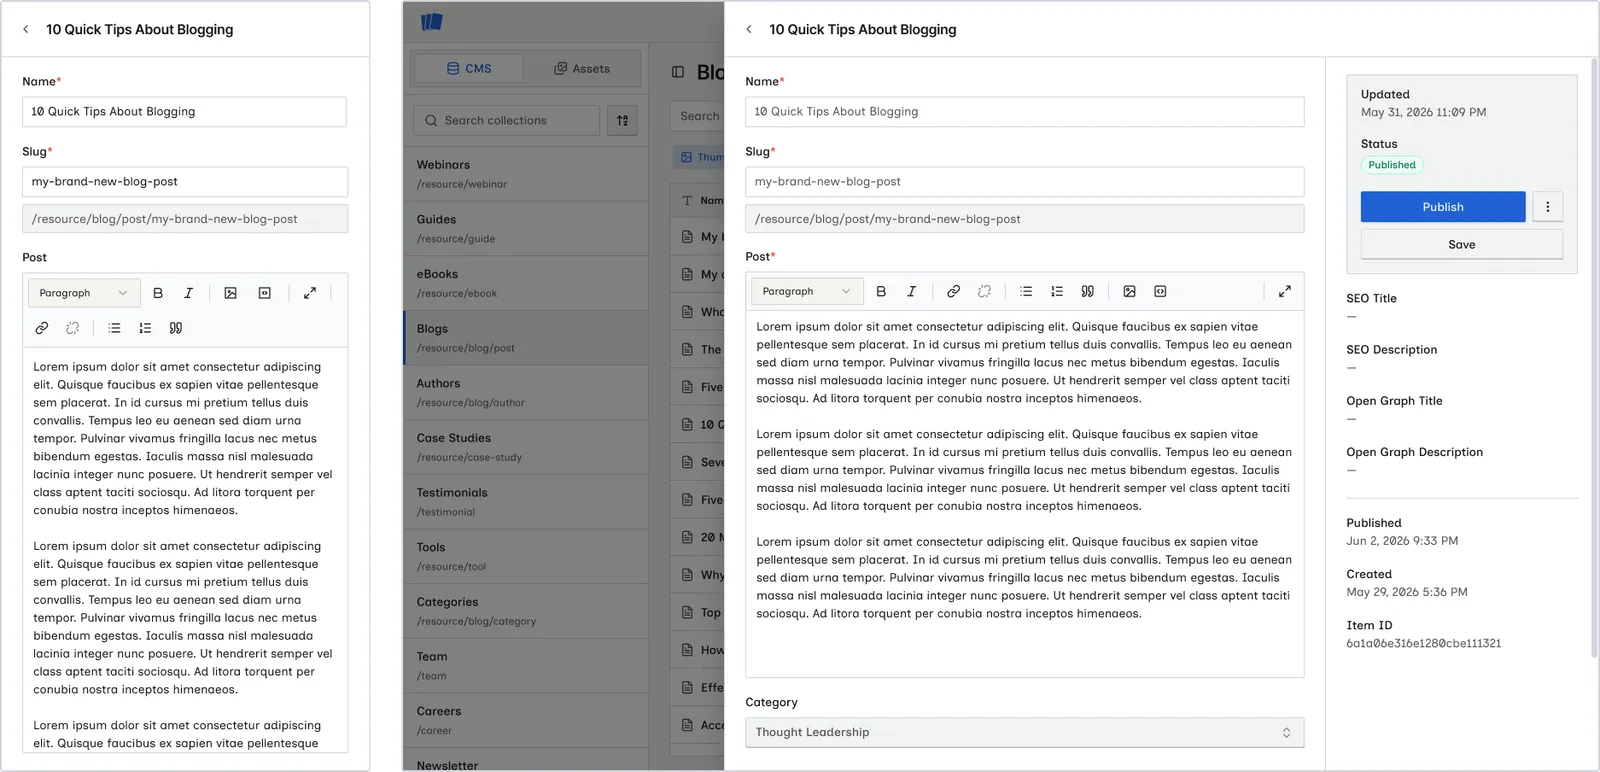The width and height of the screenshot is (1600, 772).
Task: Switch to the Assets tab
Action: pos(582,69)
